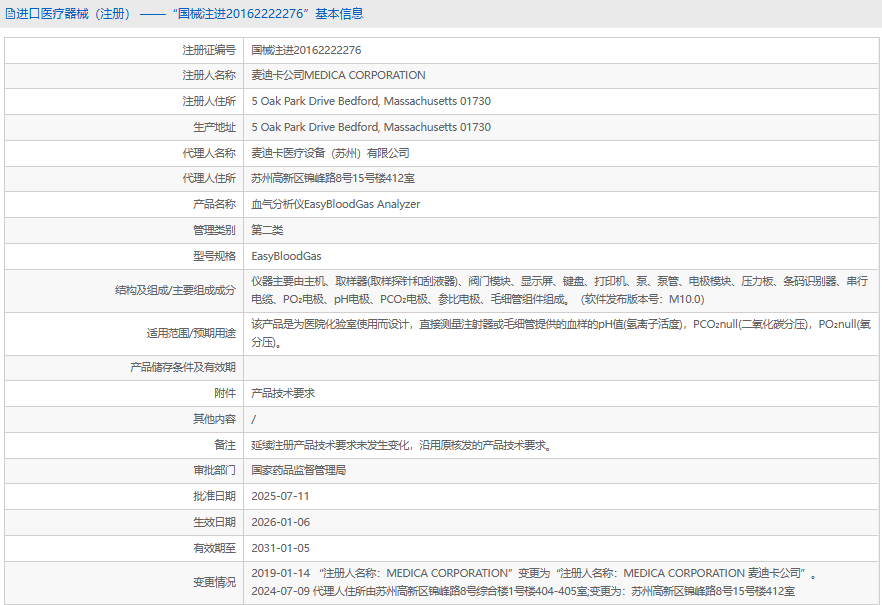Click the "注册人住所" label

209,101
